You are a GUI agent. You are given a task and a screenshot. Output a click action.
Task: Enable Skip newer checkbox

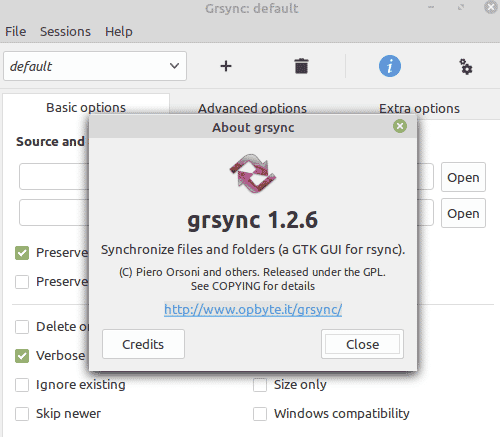22,414
